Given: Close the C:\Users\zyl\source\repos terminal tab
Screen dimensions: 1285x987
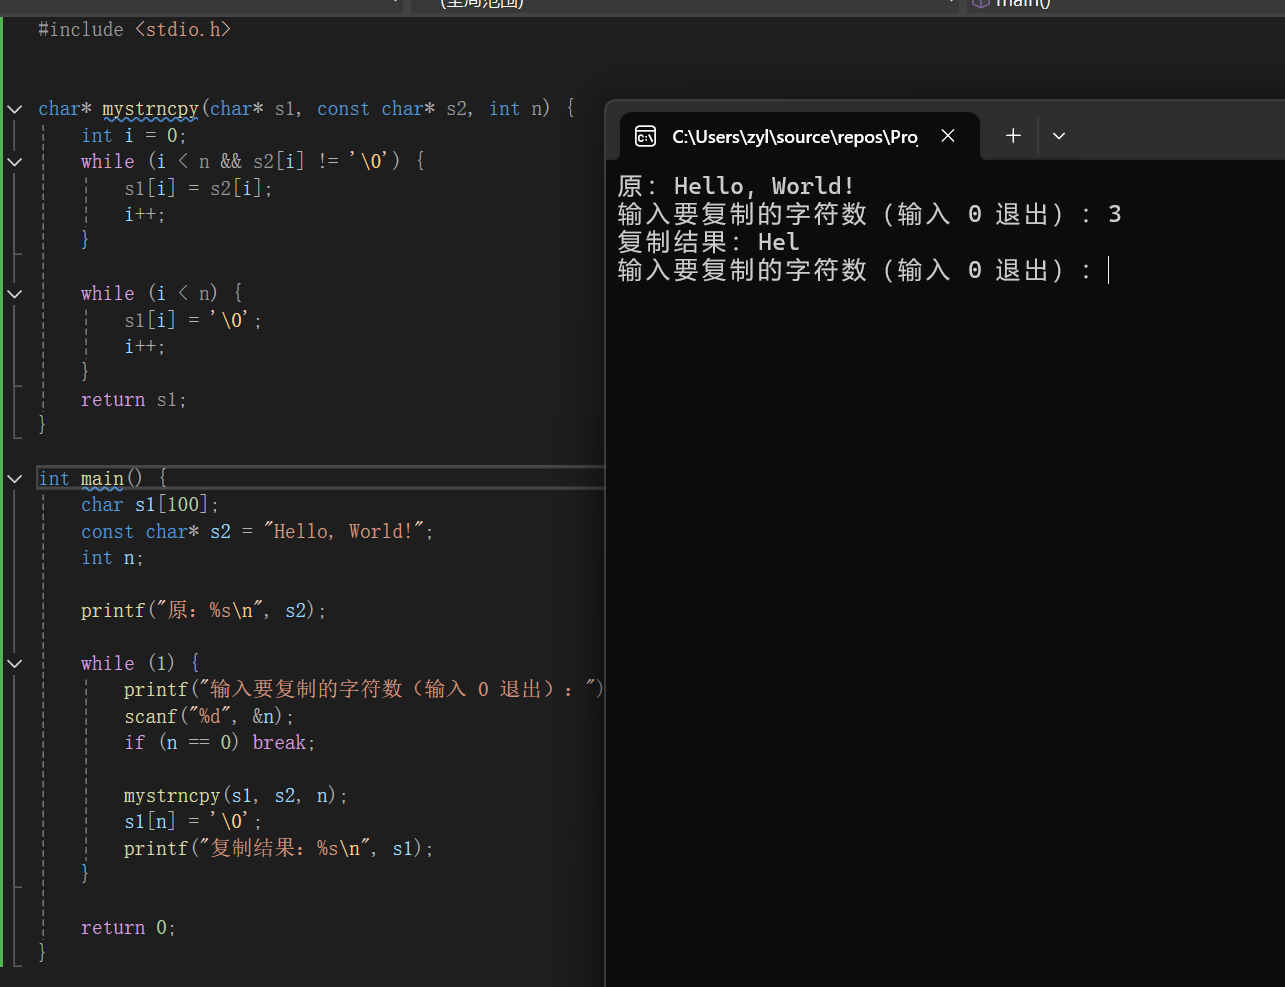Looking at the screenshot, I should click(948, 136).
